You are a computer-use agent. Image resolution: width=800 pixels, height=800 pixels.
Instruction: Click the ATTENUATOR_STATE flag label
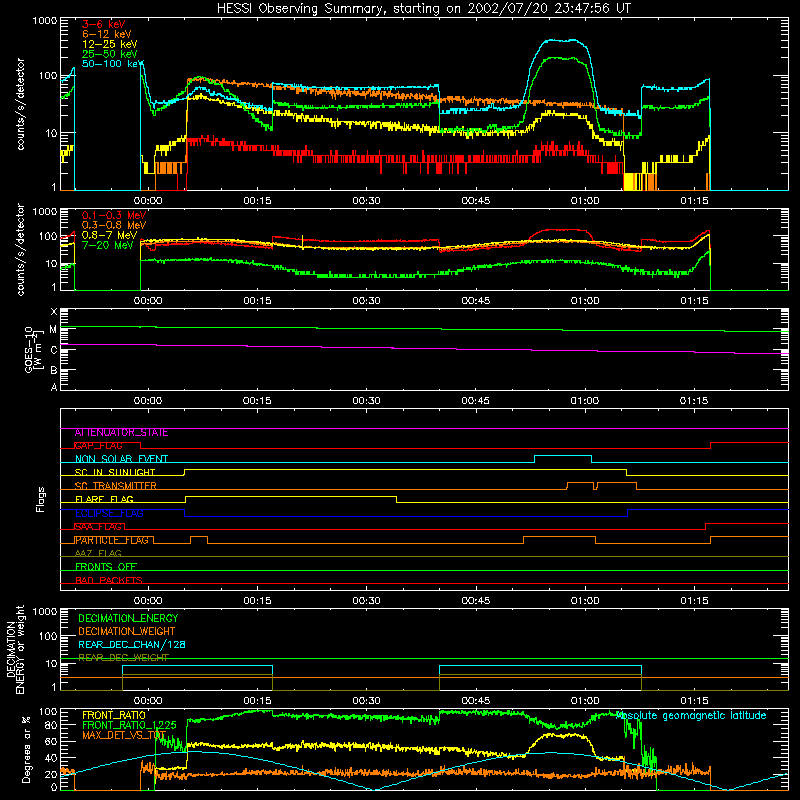tap(121, 433)
